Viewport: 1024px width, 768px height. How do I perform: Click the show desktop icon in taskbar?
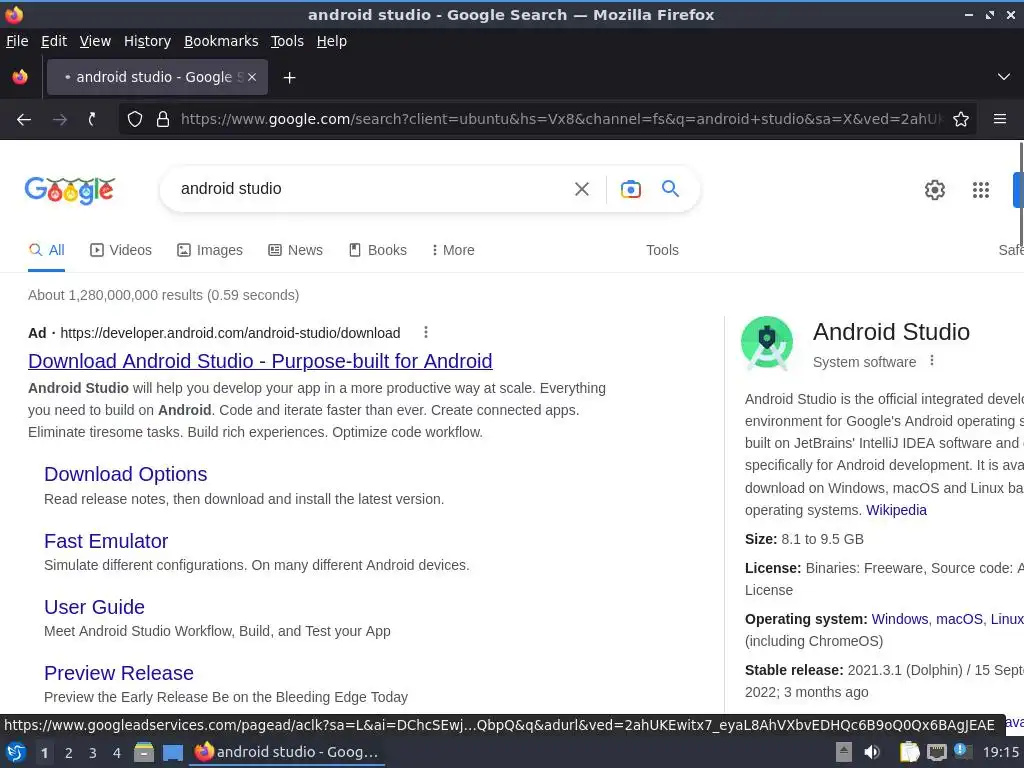(172, 752)
